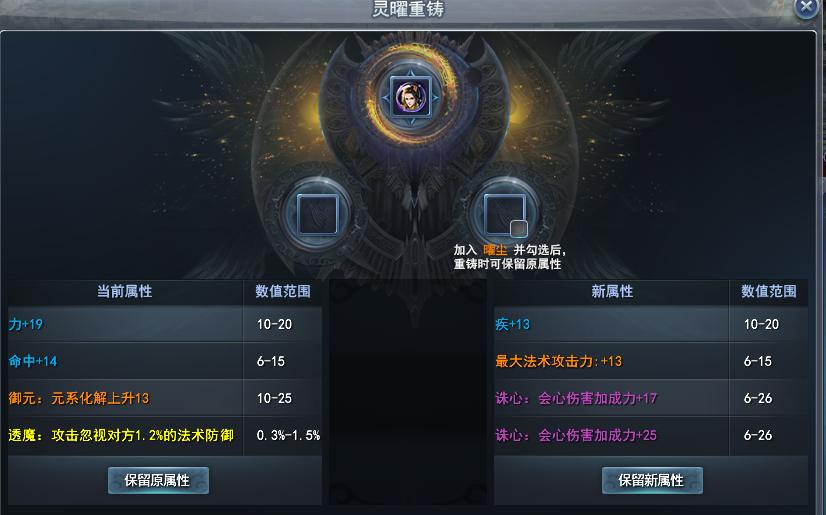This screenshot has width=826, height=515.
Task: Select the 御元 元系化解上升13 row
Action: pos(164,398)
